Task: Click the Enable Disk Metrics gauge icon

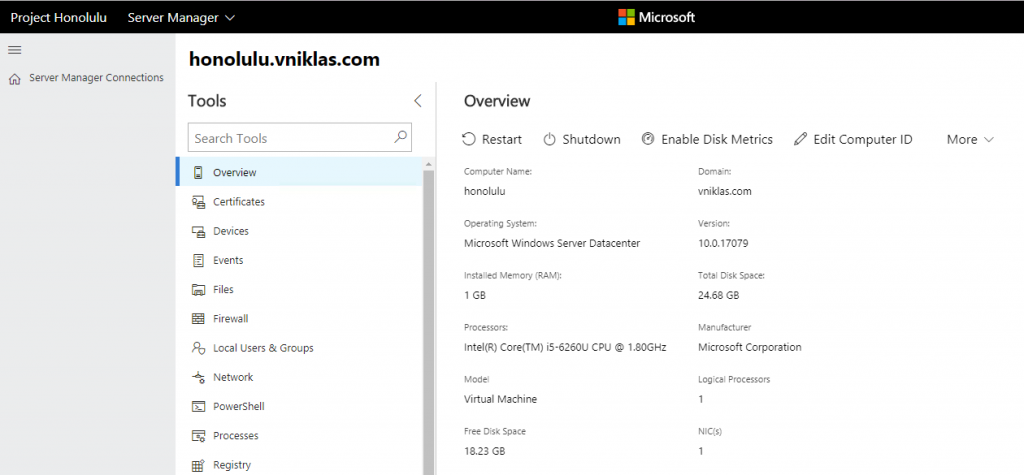Action: click(x=648, y=139)
